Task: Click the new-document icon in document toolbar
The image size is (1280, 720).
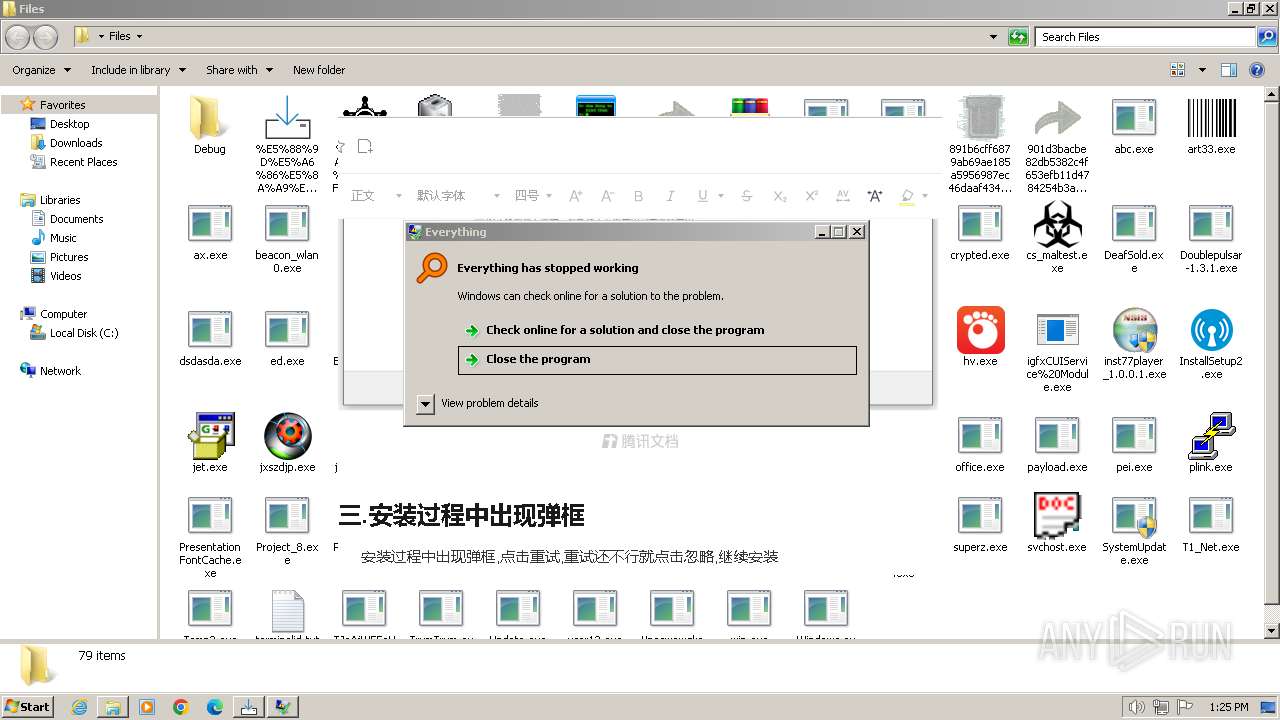Action: (365, 146)
